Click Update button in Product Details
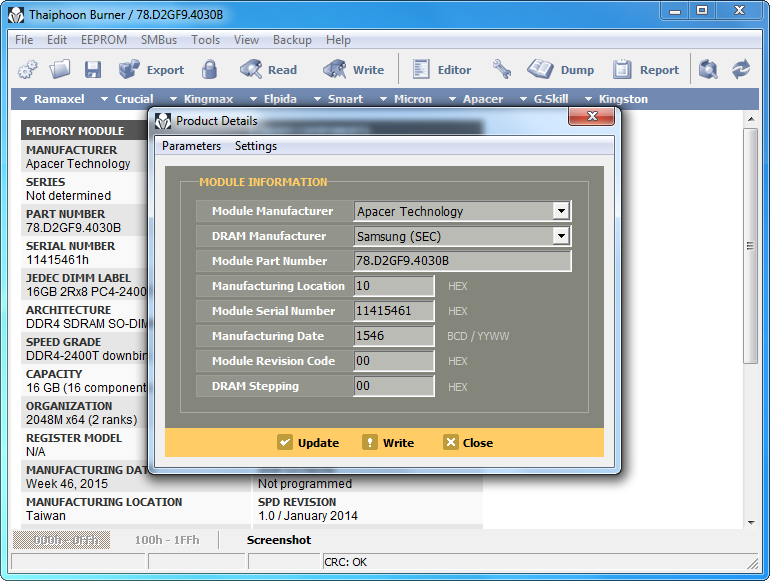The height and width of the screenshot is (581, 770). click(x=308, y=443)
